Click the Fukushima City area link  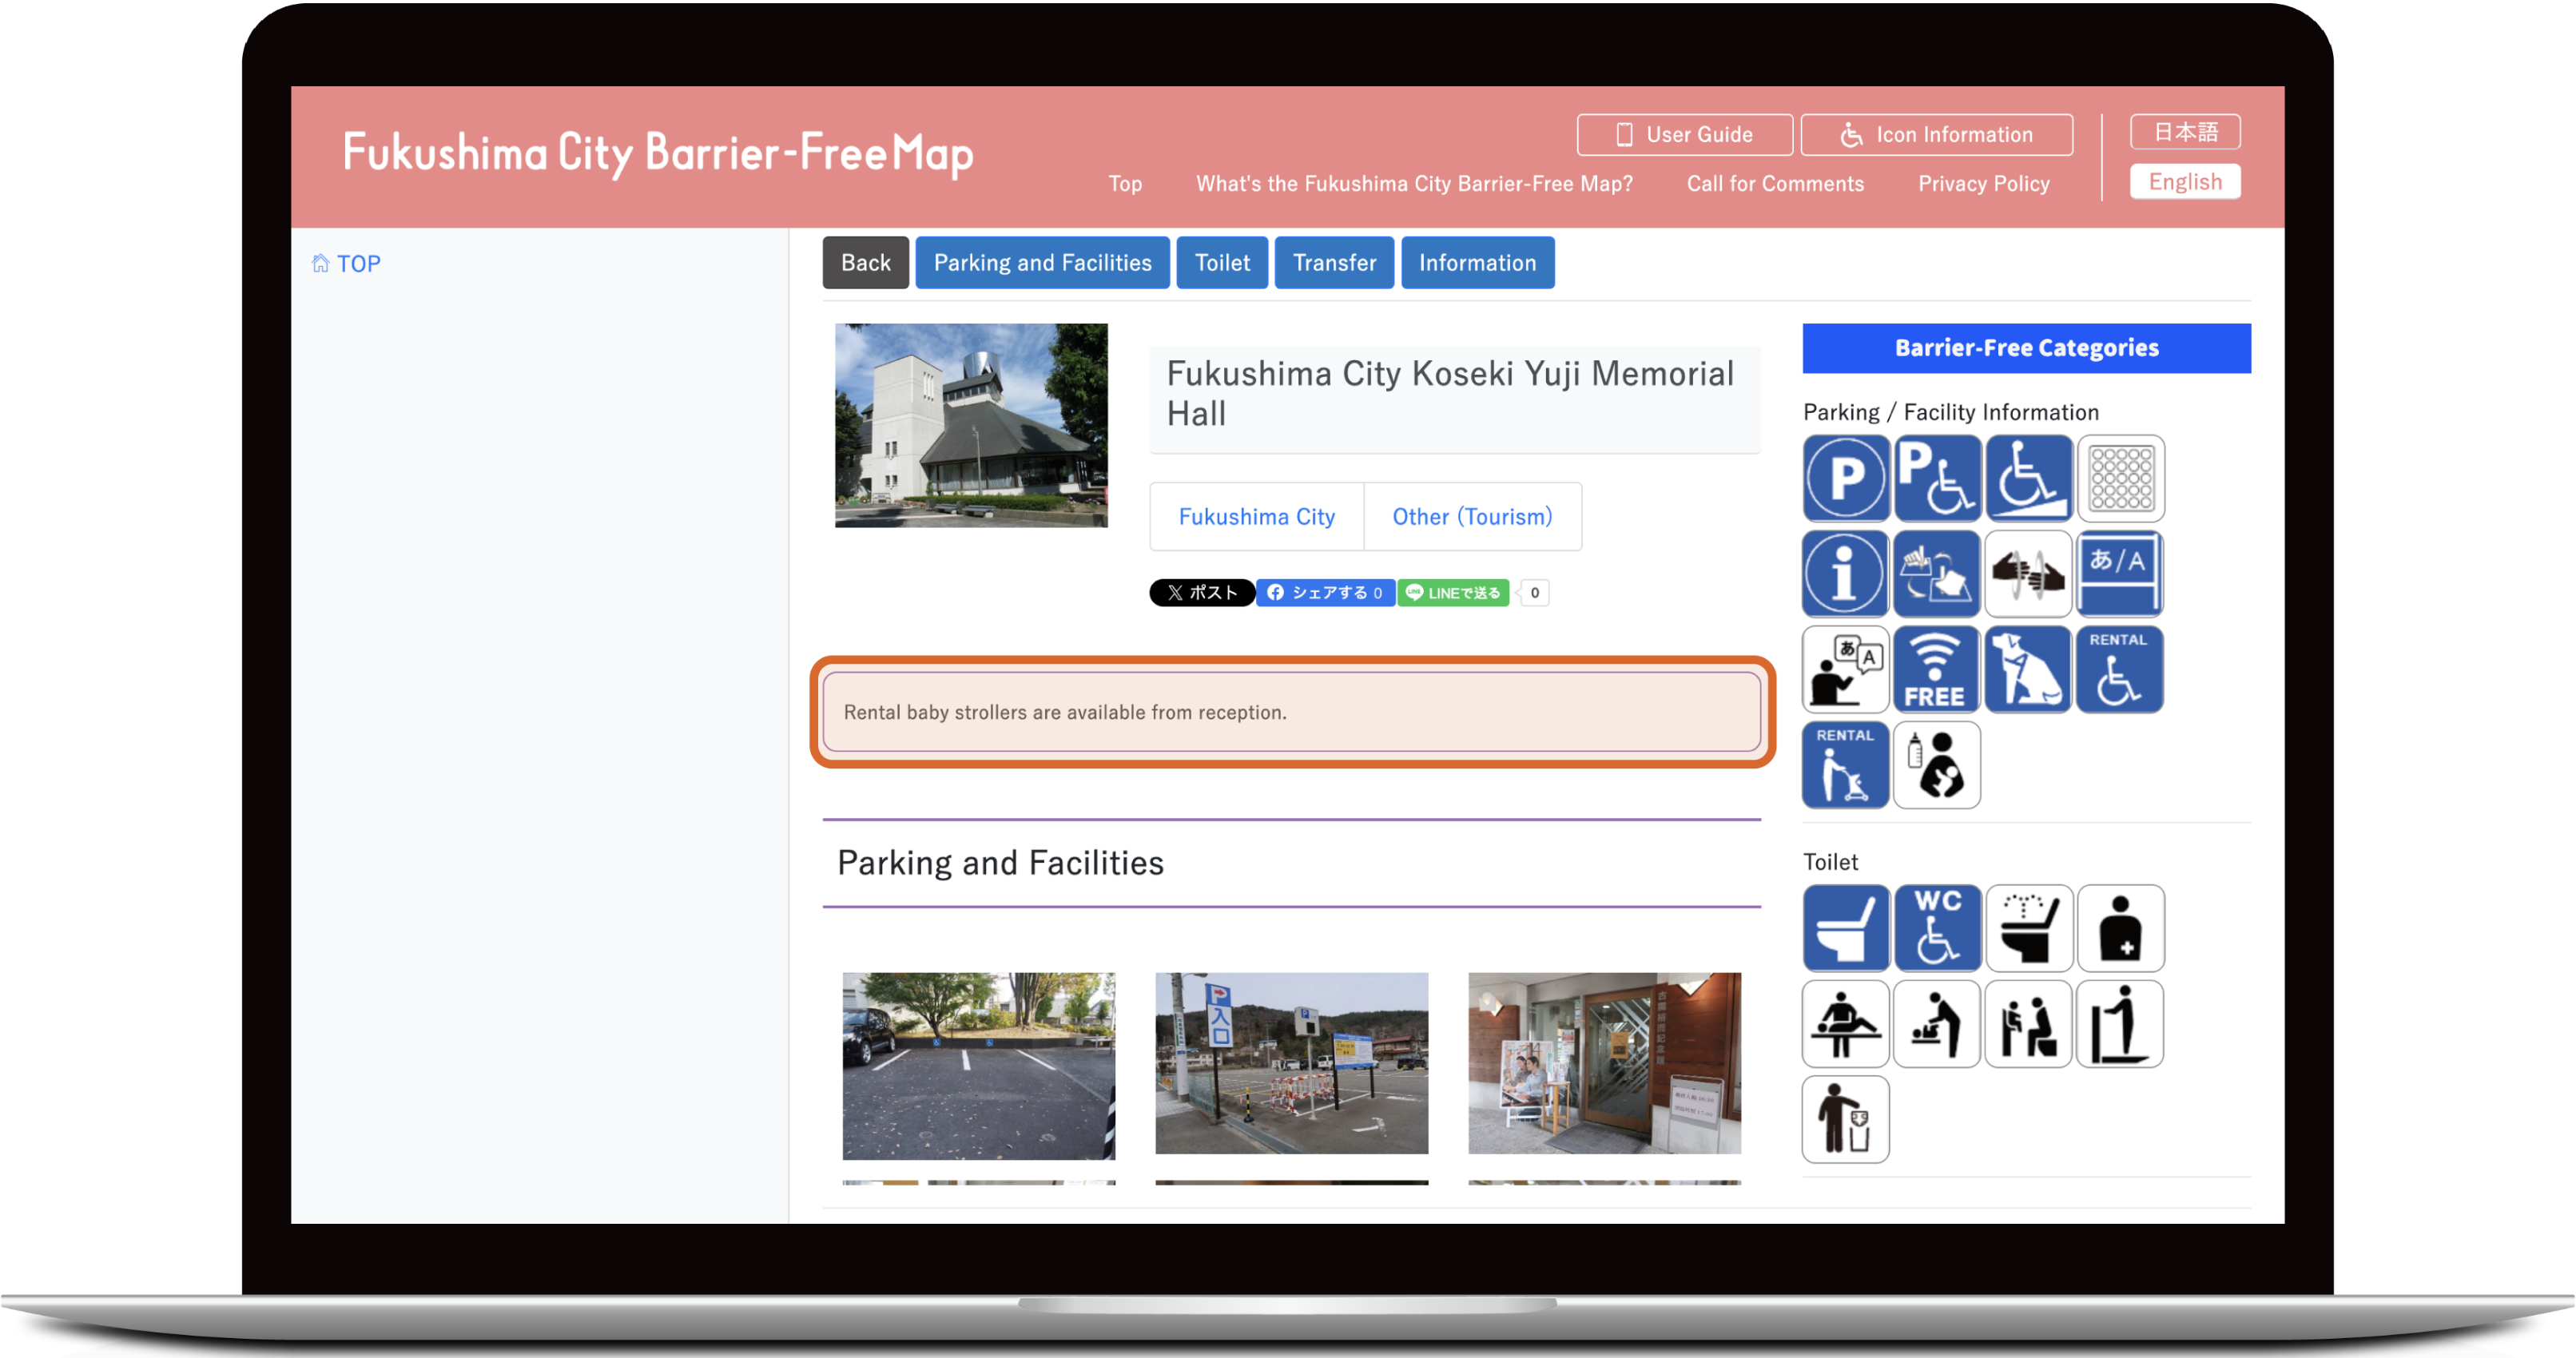[x=1256, y=517]
